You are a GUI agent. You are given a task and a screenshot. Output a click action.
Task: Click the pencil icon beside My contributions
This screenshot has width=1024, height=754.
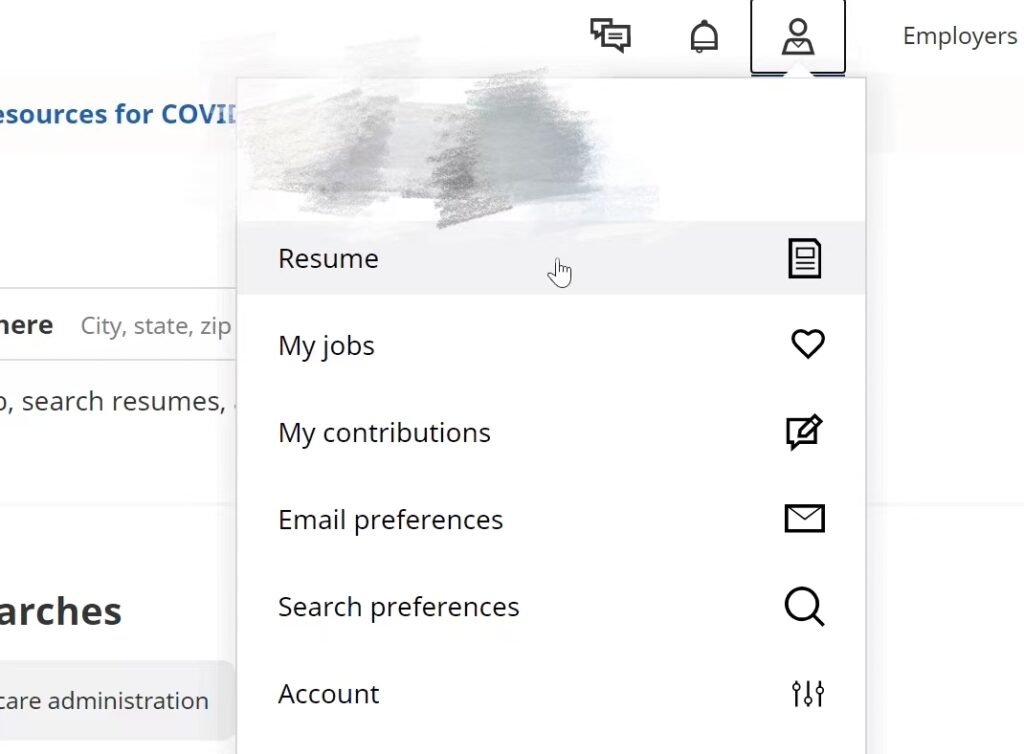tap(807, 431)
